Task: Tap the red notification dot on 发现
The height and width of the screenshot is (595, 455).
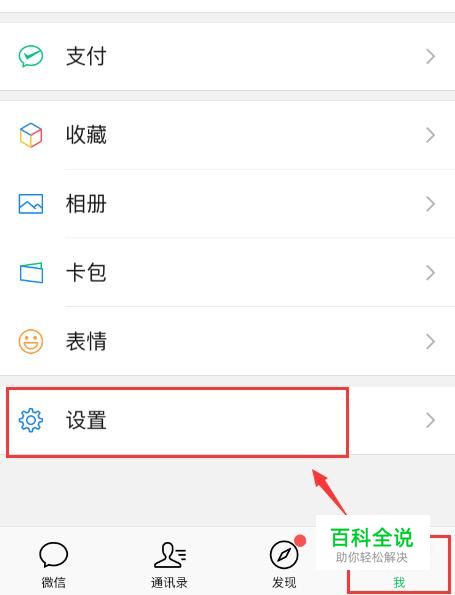Action: (x=300, y=540)
